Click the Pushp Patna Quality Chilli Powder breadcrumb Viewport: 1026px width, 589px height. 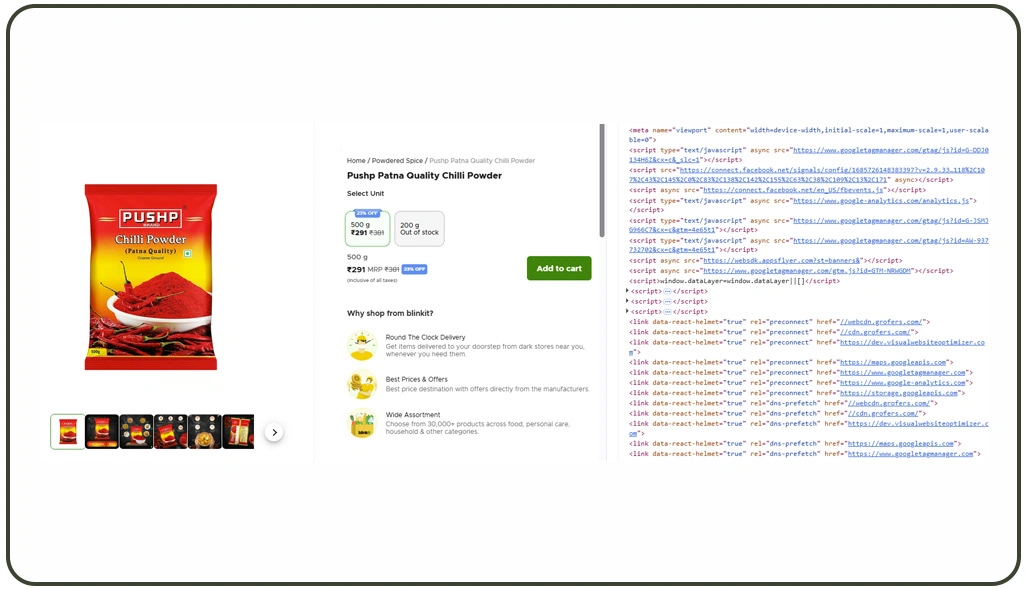pyautogui.click(x=482, y=160)
